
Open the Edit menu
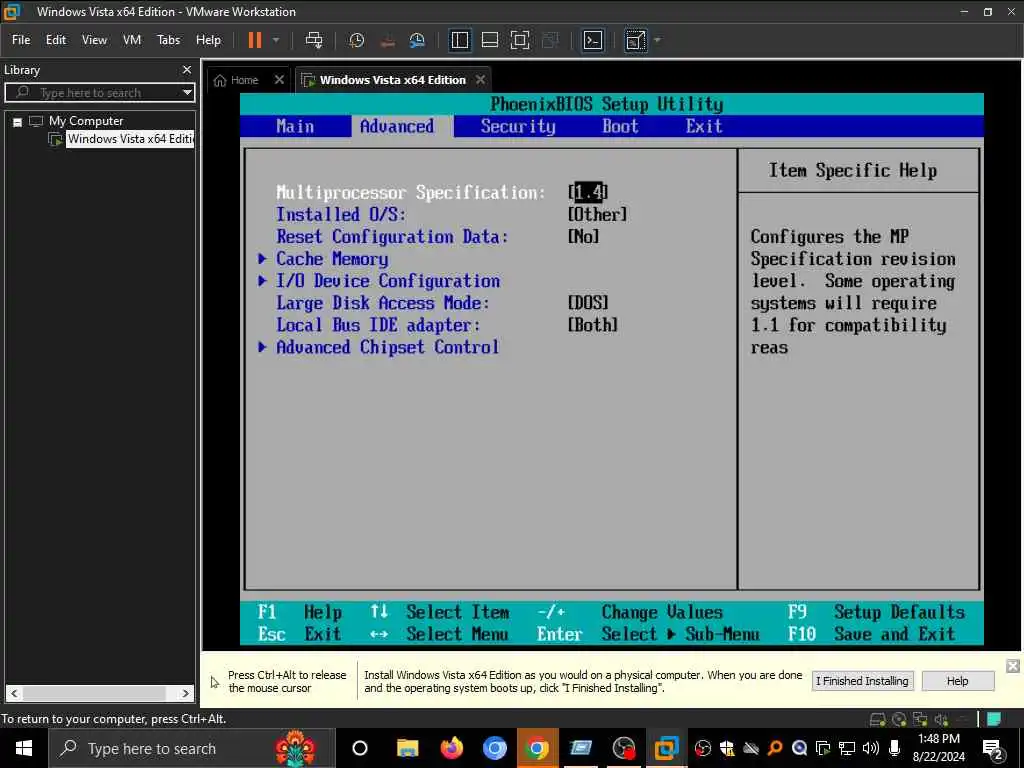pos(56,40)
